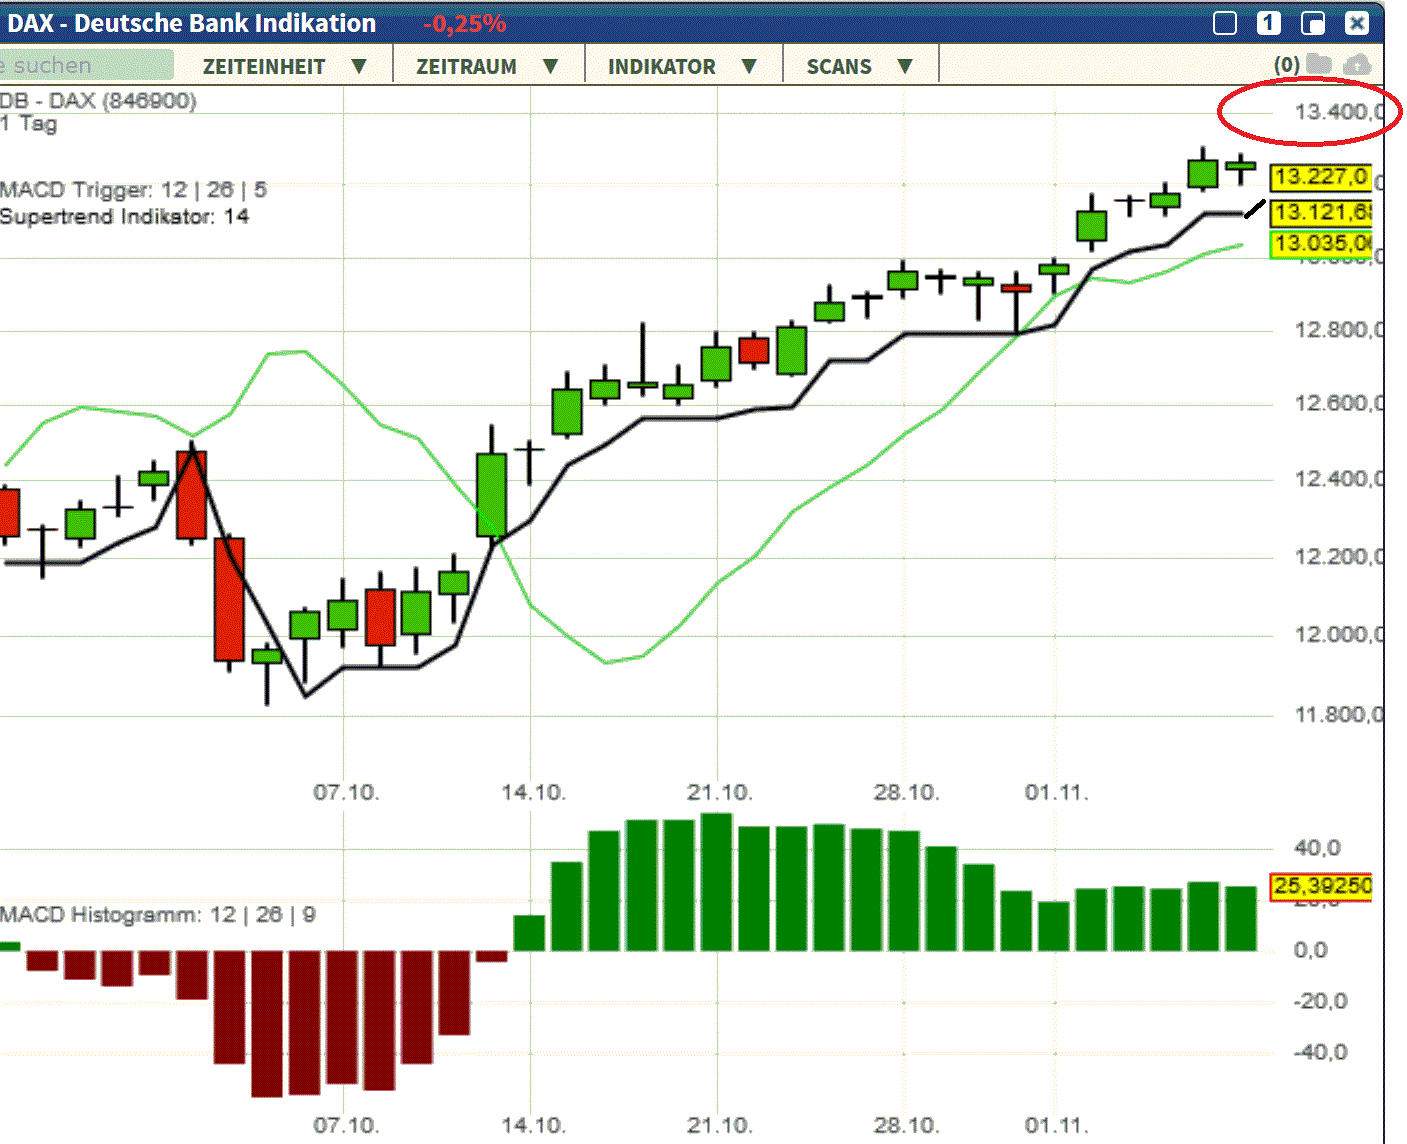Focus the 'suchen' search field

[86, 66]
